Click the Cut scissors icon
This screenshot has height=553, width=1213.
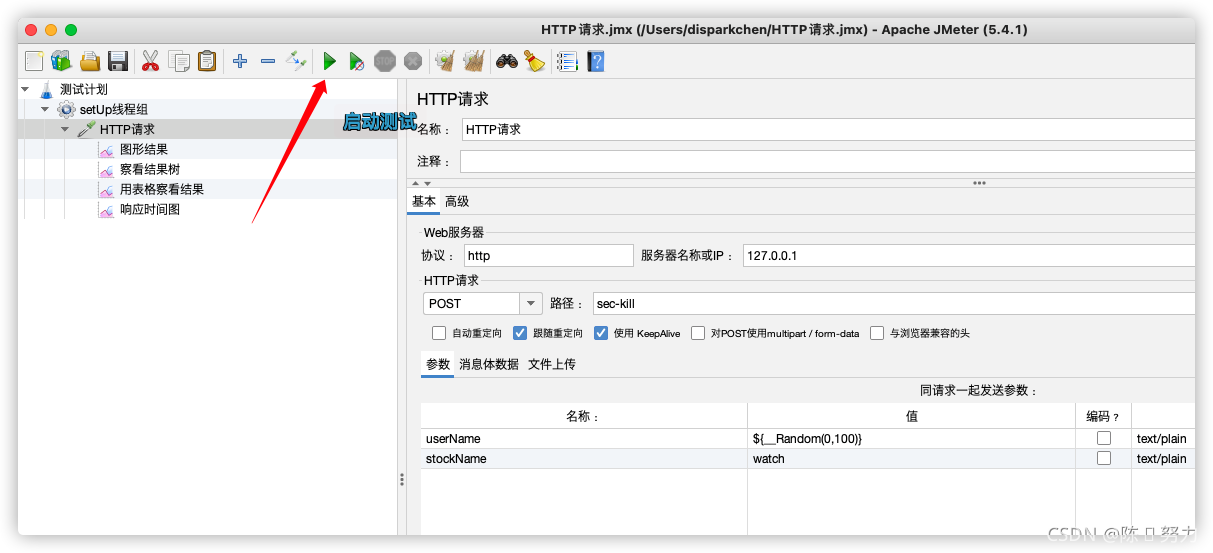pyautogui.click(x=151, y=61)
